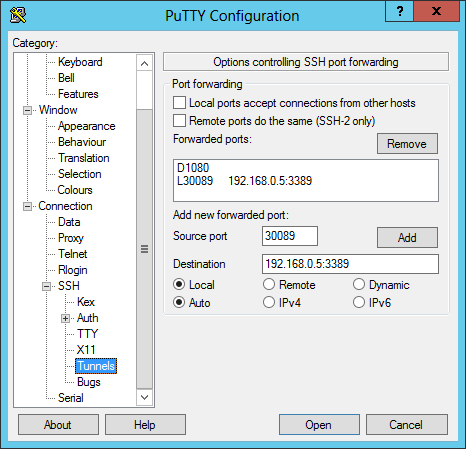
Task: Click the Remove forwarded port button
Action: (x=407, y=144)
